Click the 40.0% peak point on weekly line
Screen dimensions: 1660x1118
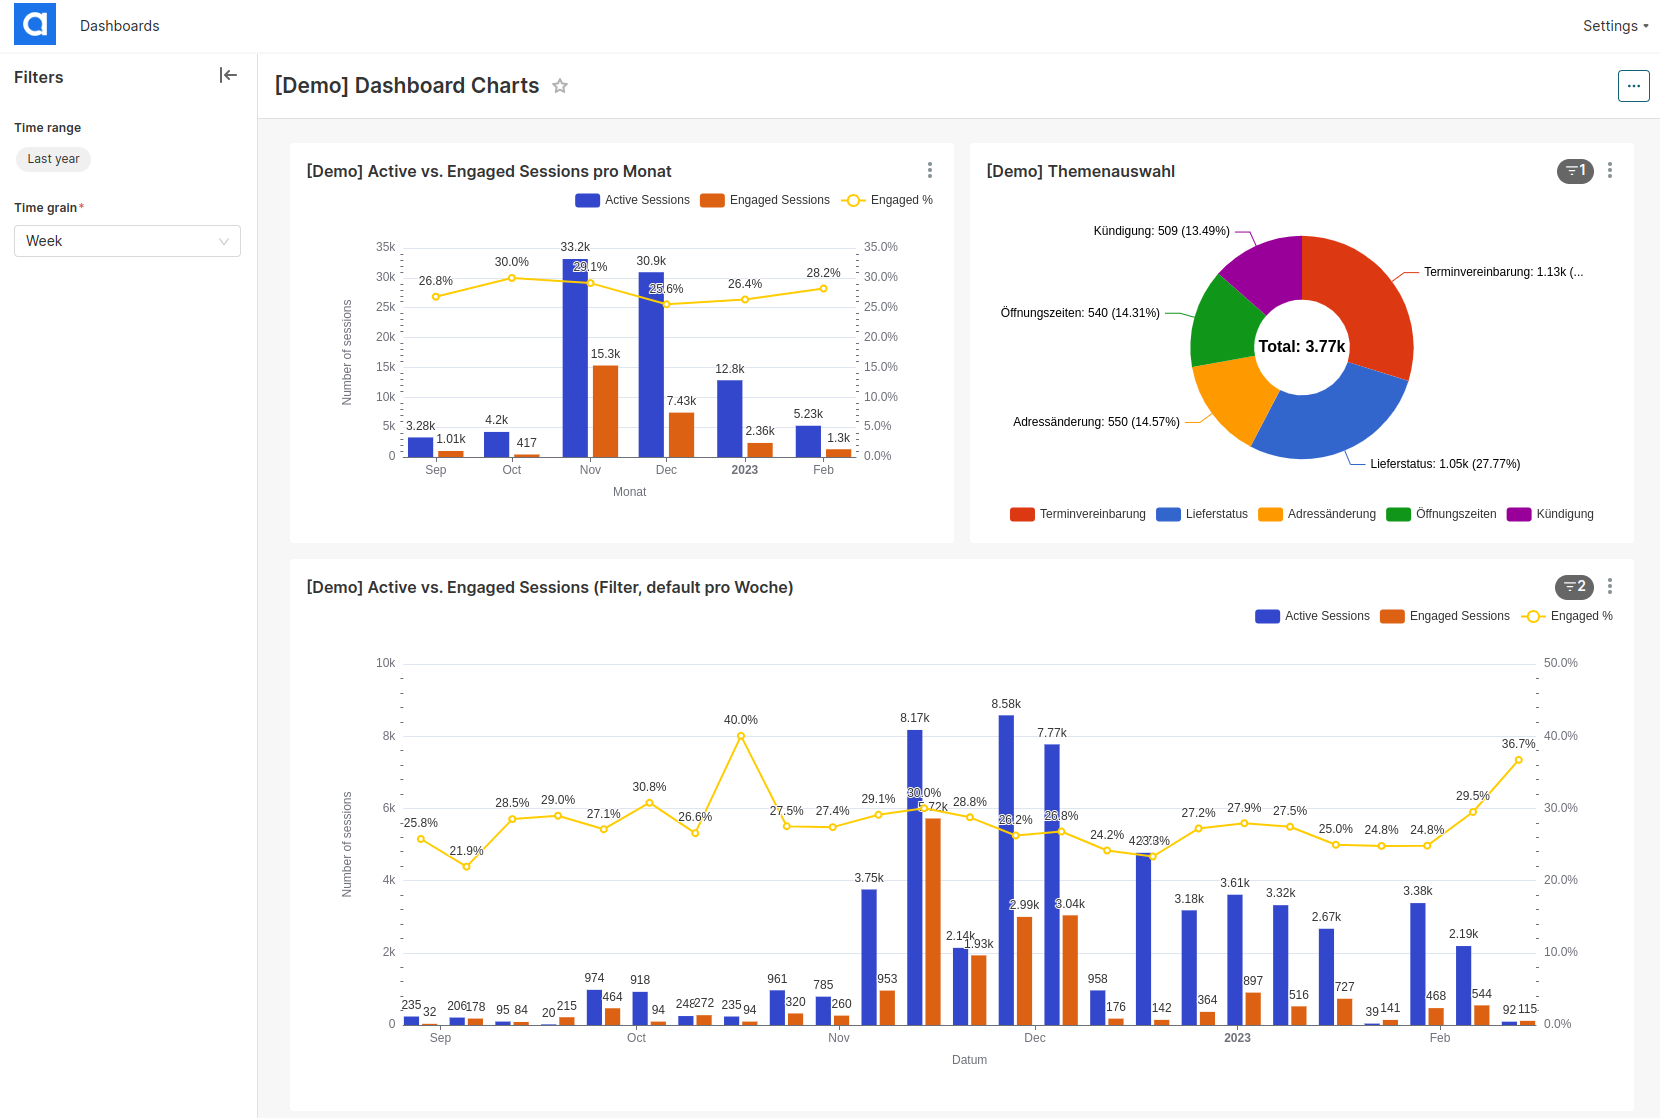click(741, 736)
